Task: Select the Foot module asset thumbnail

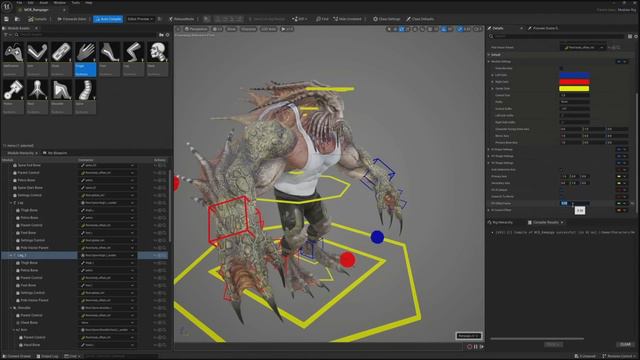Action: tap(109, 52)
